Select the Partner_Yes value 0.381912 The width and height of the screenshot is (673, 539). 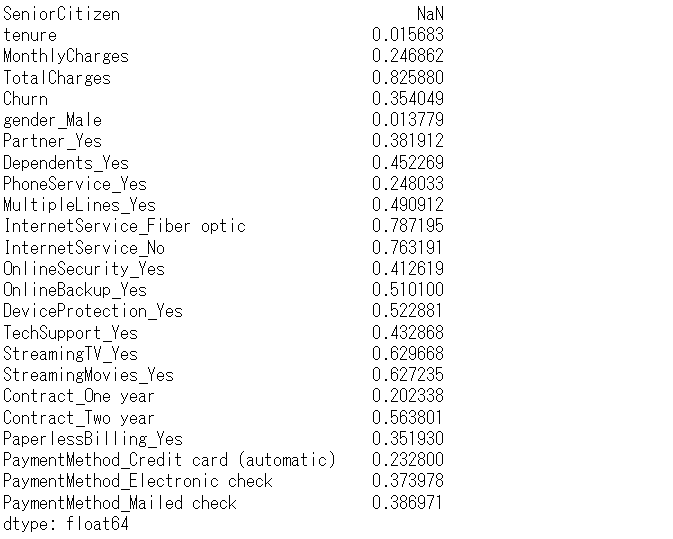408,141
